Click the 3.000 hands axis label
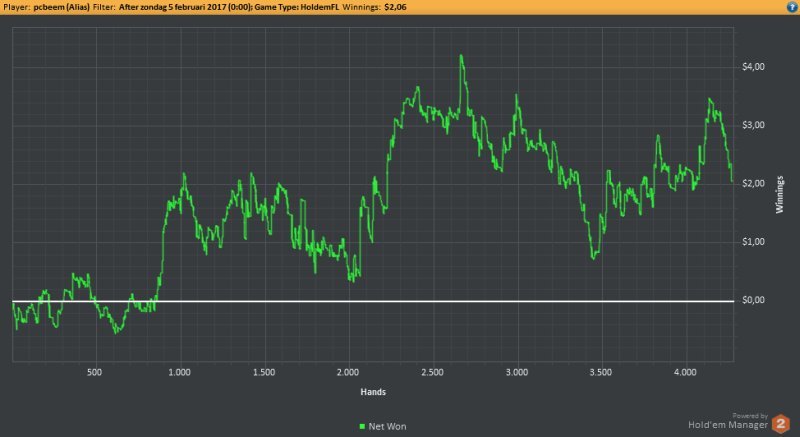The image size is (800, 437). pyautogui.click(x=517, y=372)
